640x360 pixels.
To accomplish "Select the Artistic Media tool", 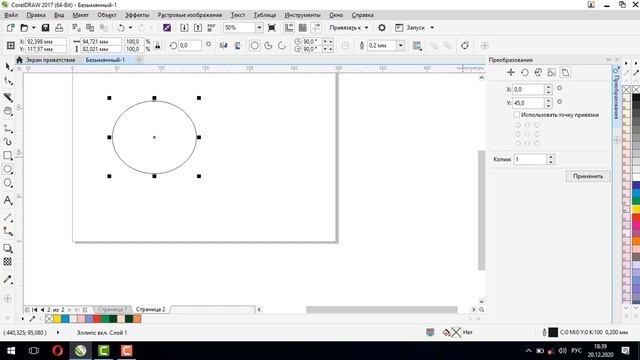I will point(8,142).
